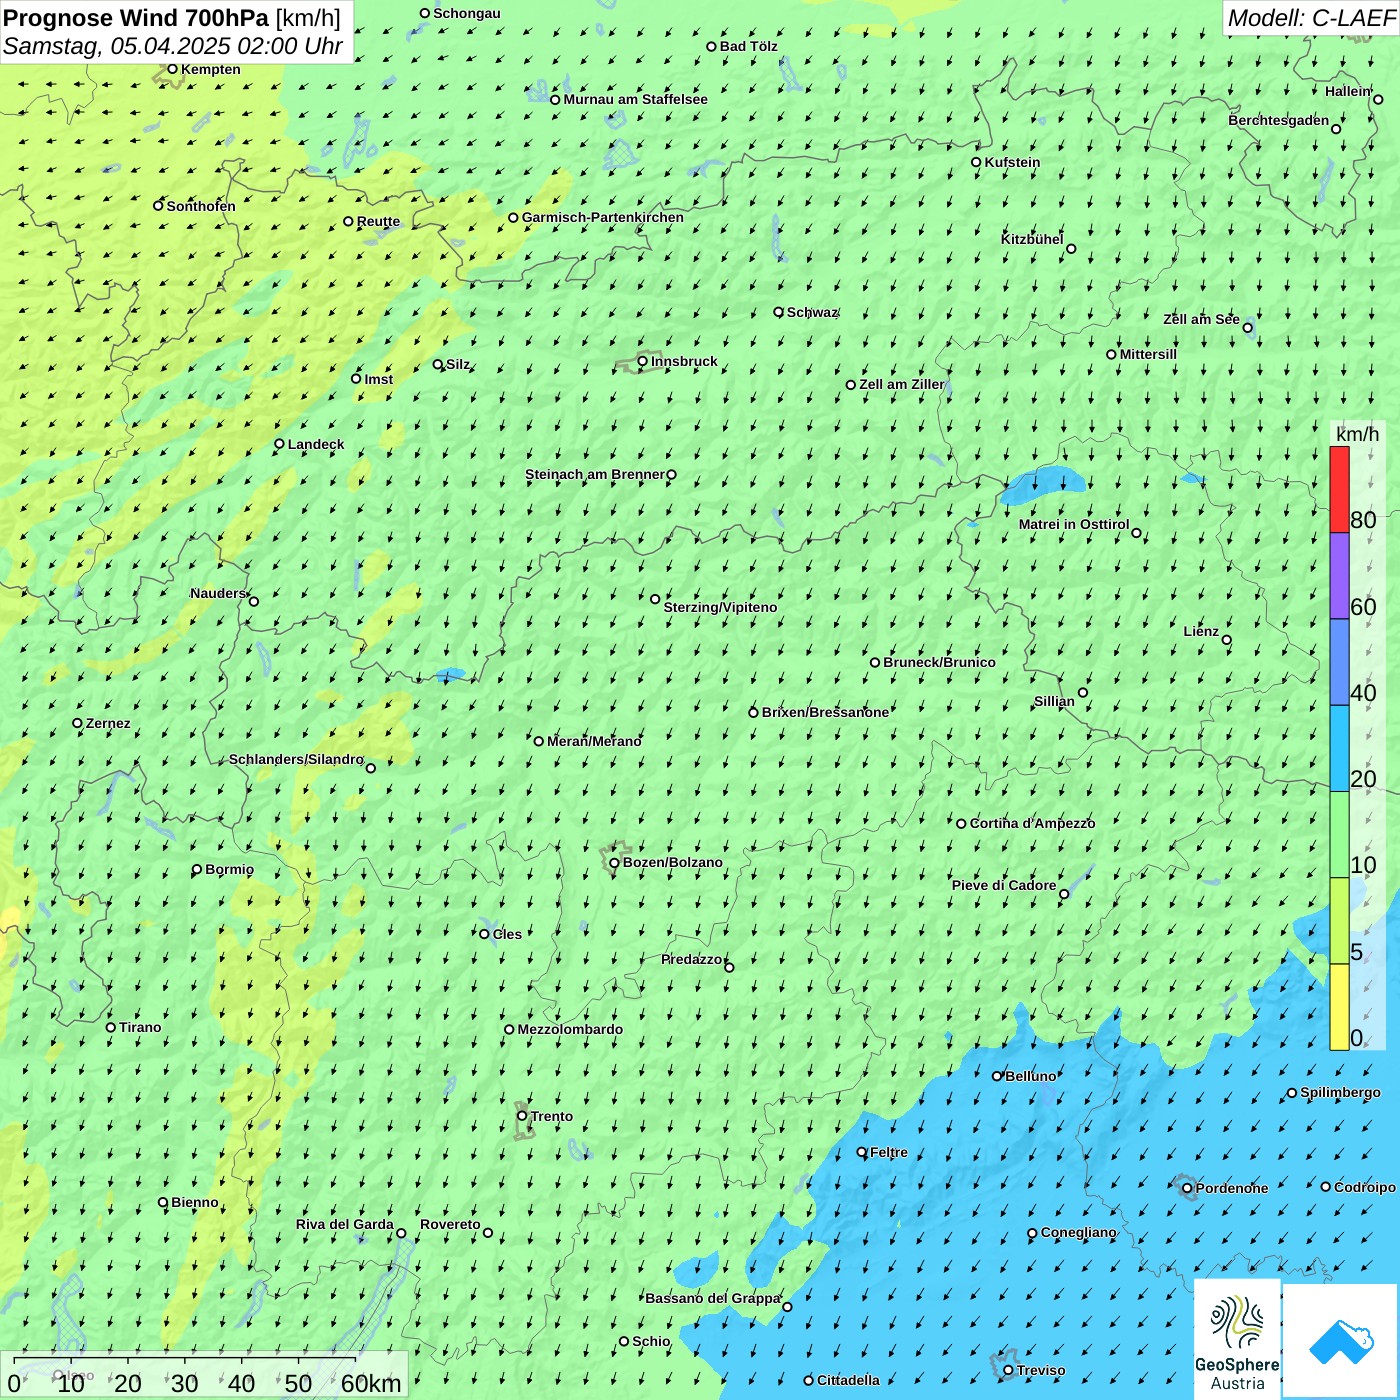The height and width of the screenshot is (1400, 1400).
Task: Click the 'Riva del Garda' label
Action: pyautogui.click(x=344, y=1224)
